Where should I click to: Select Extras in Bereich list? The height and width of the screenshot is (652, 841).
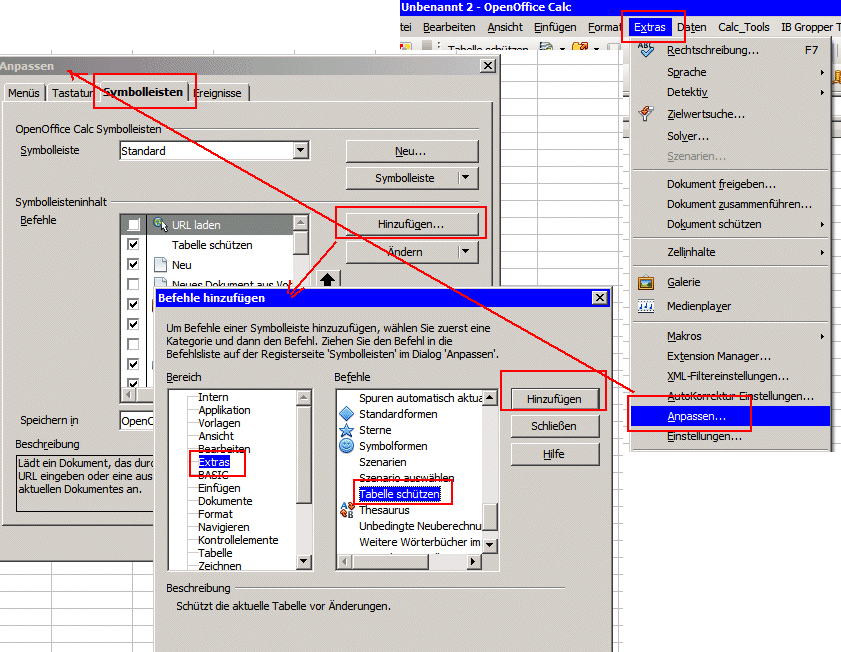[x=214, y=462]
